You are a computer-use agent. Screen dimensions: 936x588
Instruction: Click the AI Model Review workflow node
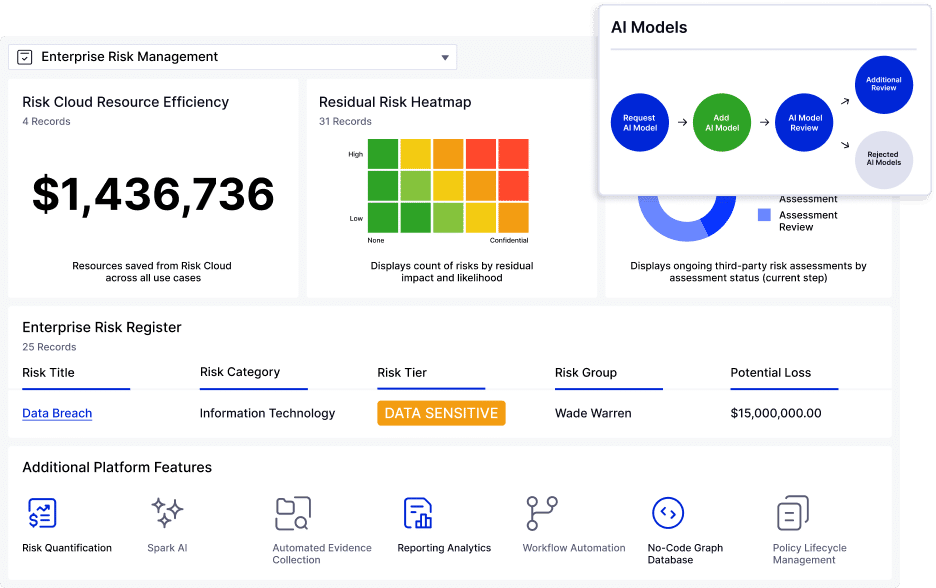tap(804, 123)
